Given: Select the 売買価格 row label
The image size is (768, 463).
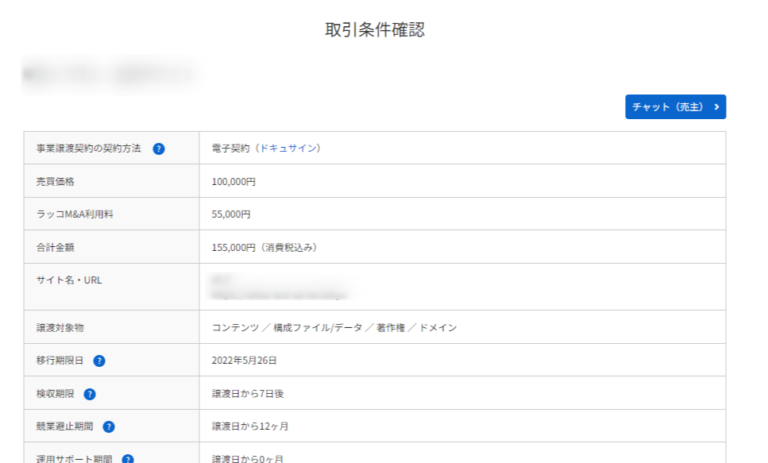Looking at the screenshot, I should tap(55, 181).
